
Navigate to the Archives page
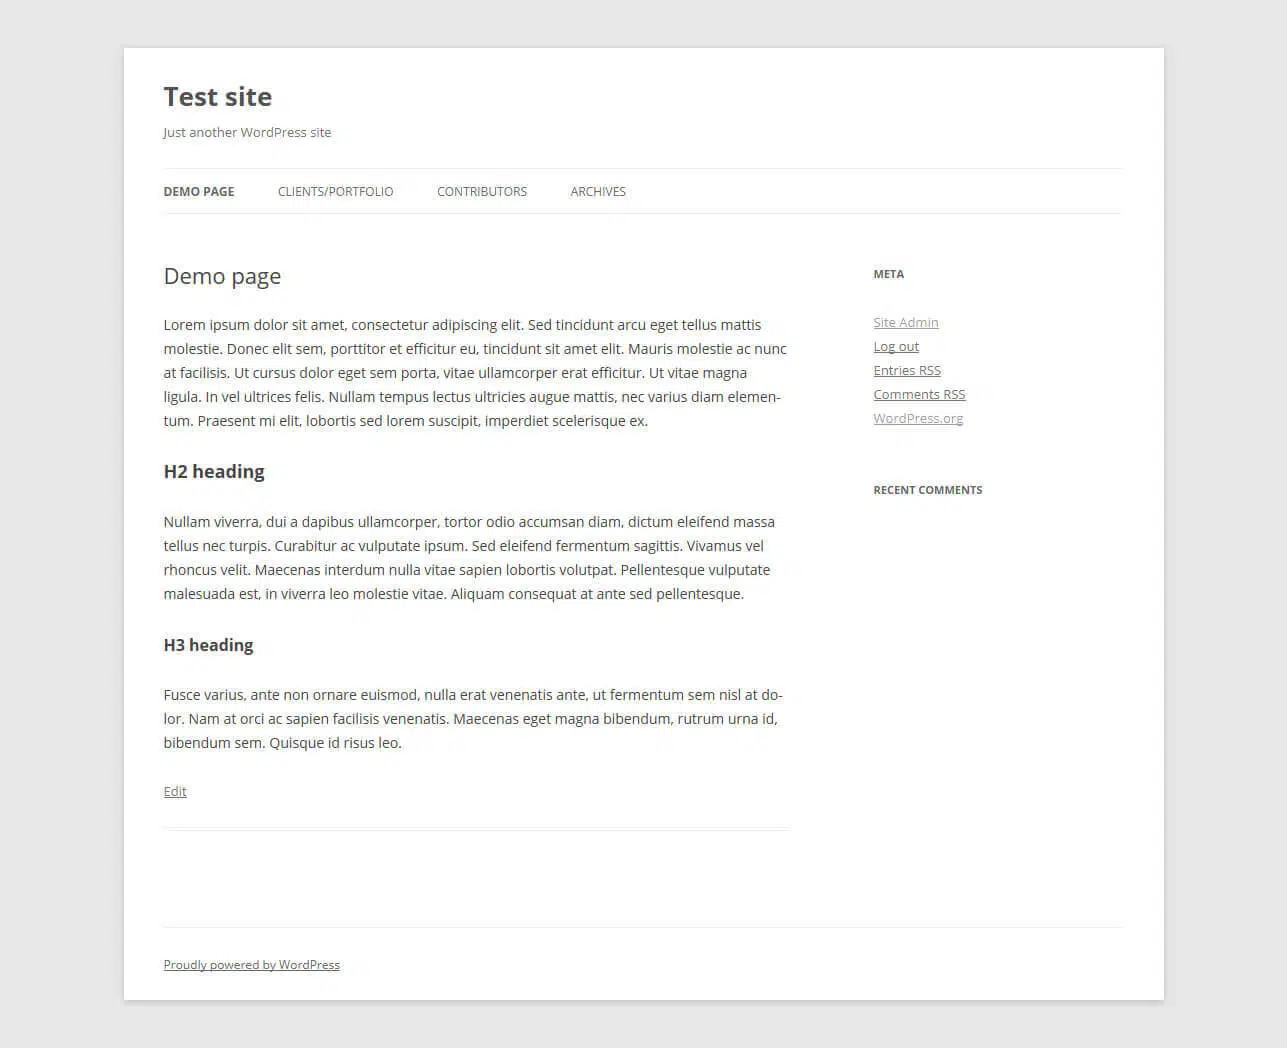(598, 192)
